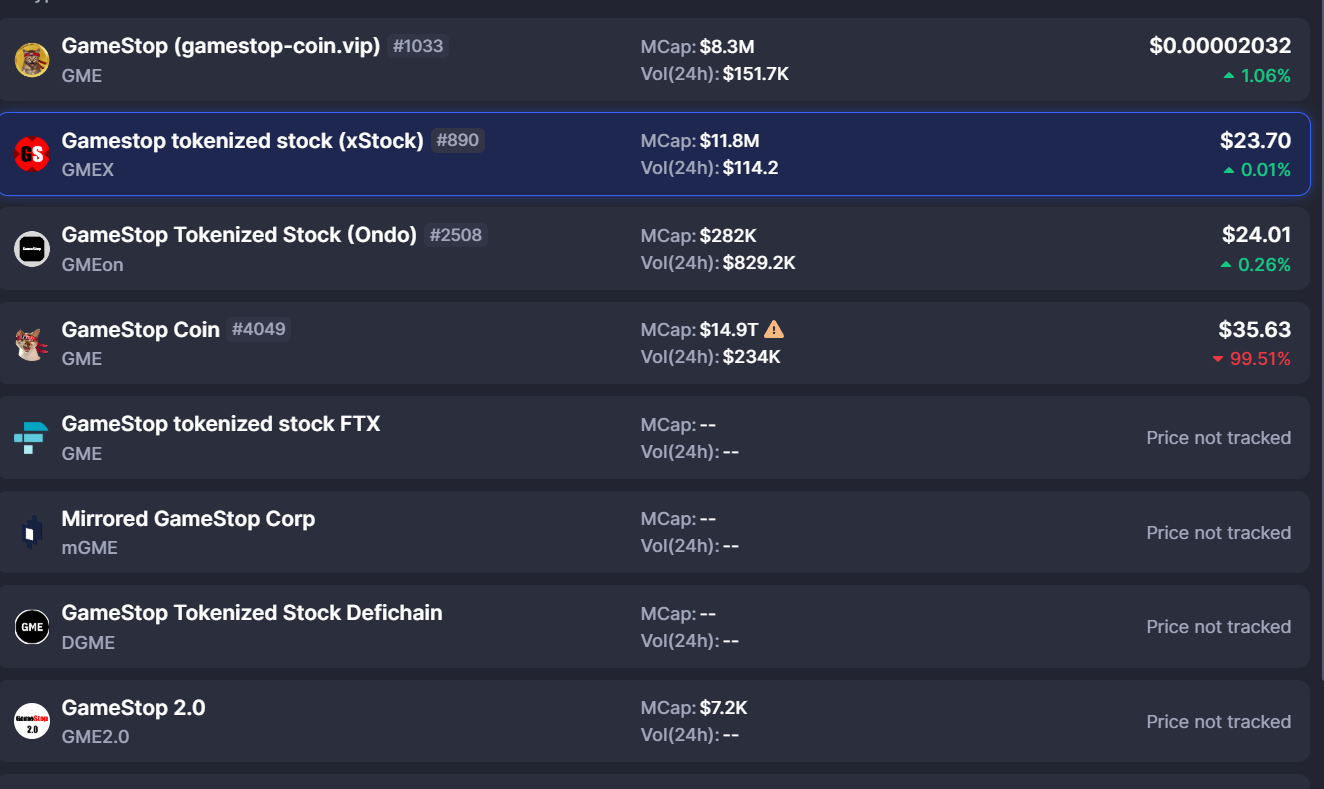Click the Vol(24h) $829.2K value
The image size is (1324, 789).
click(x=759, y=262)
